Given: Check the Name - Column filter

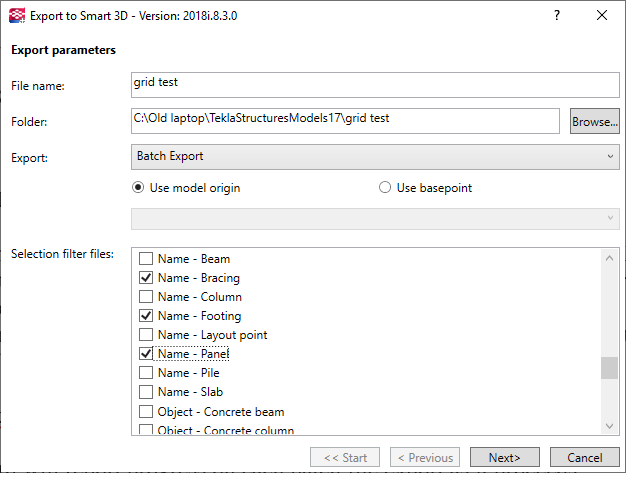Looking at the screenshot, I should [146, 297].
